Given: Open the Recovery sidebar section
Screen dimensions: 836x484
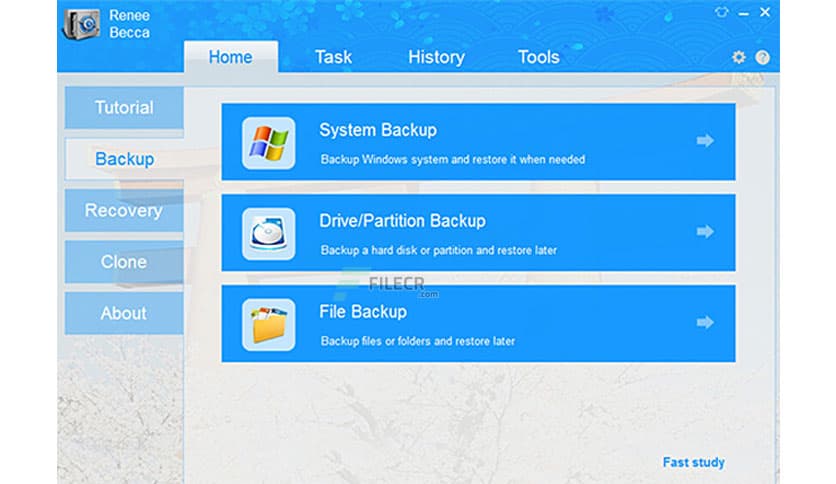Looking at the screenshot, I should coord(124,210).
